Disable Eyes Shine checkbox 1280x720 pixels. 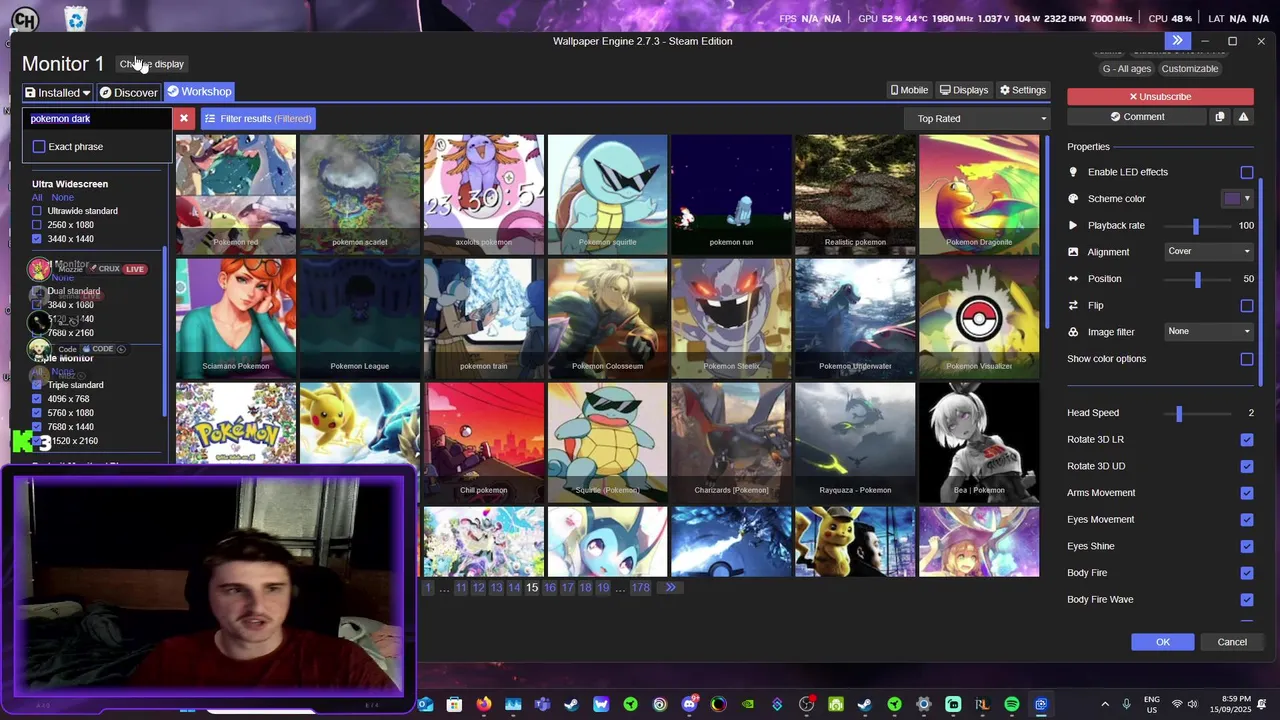[1247, 546]
